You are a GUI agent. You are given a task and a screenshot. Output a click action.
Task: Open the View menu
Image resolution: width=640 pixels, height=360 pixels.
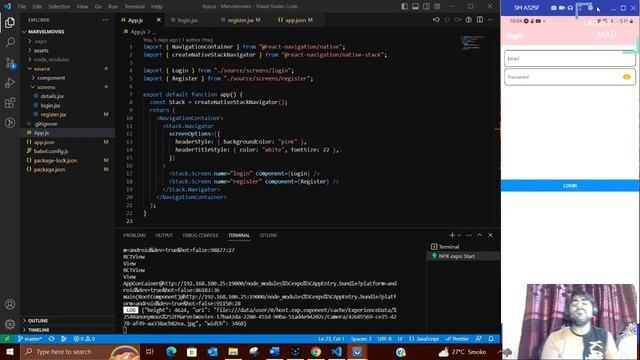[x=82, y=7]
